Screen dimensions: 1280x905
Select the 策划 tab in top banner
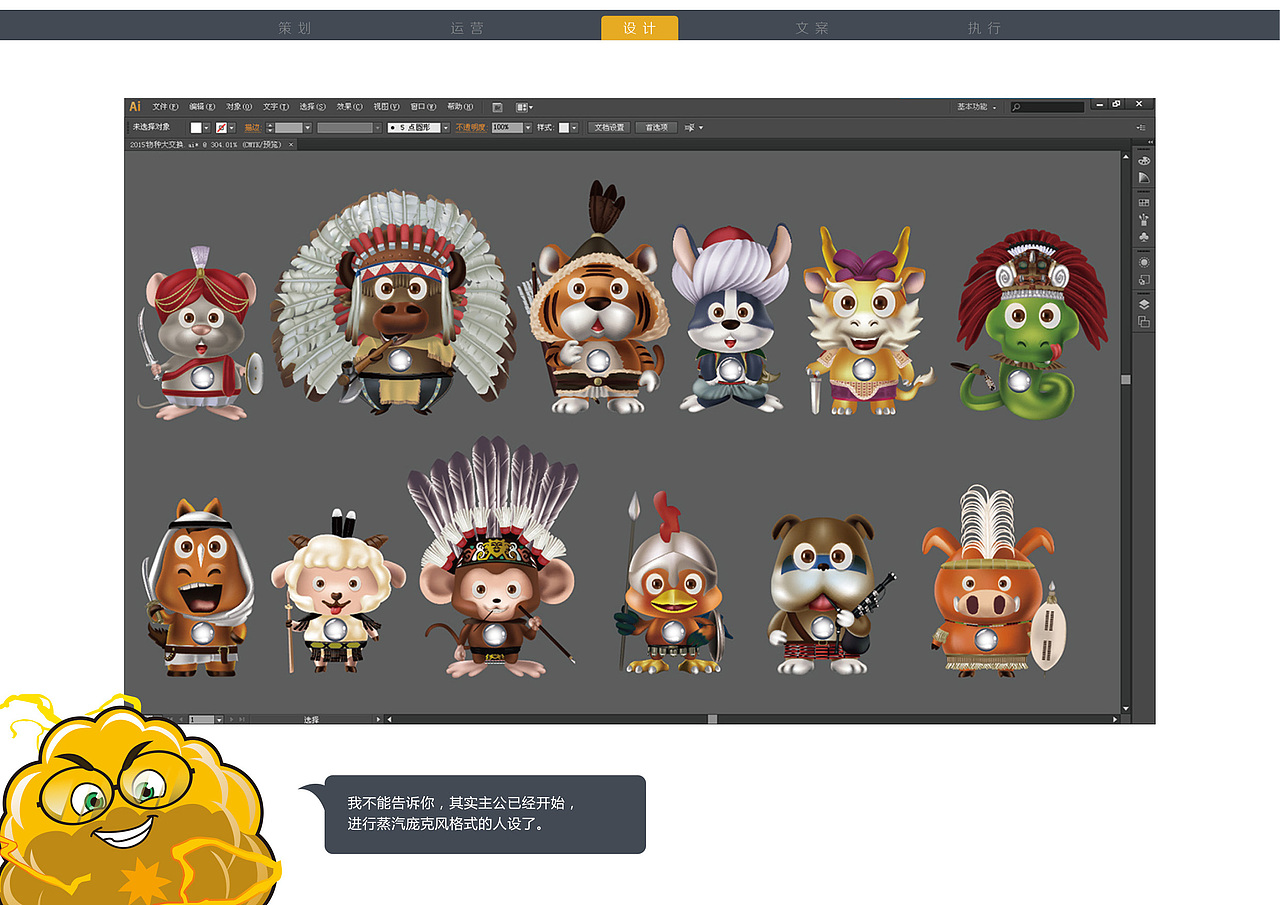click(x=295, y=28)
